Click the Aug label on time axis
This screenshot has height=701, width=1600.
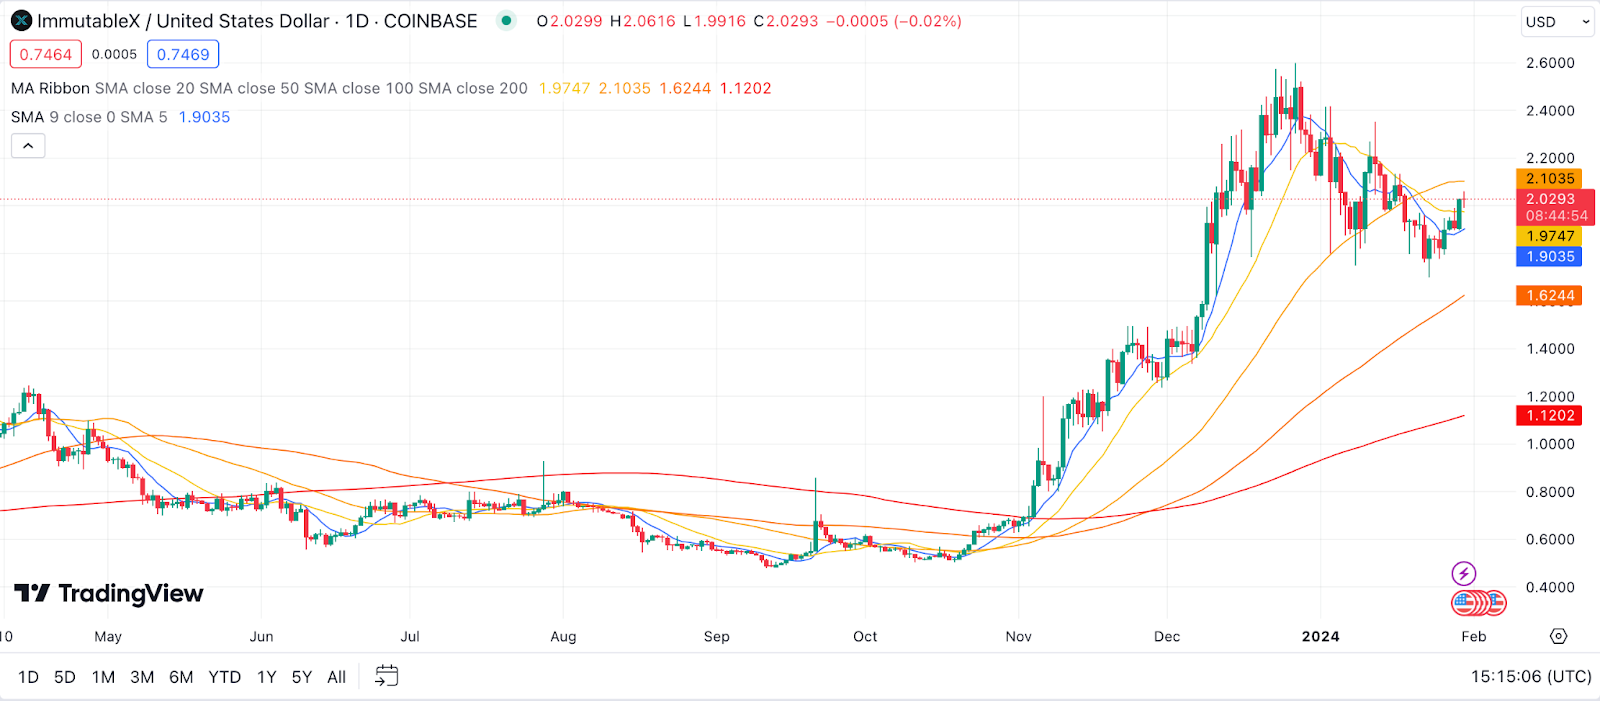(563, 636)
